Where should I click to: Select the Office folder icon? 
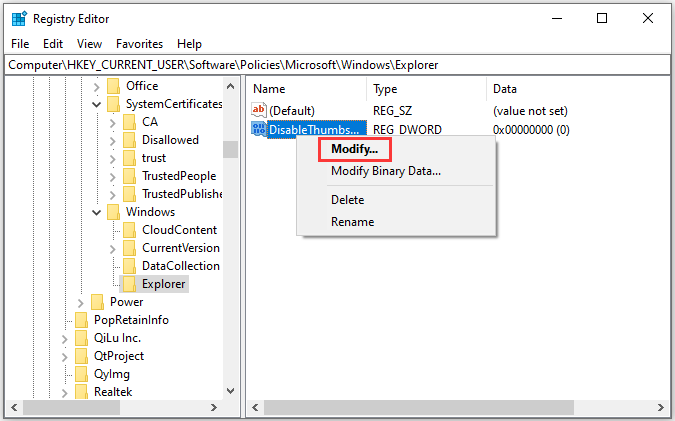[x=114, y=86]
